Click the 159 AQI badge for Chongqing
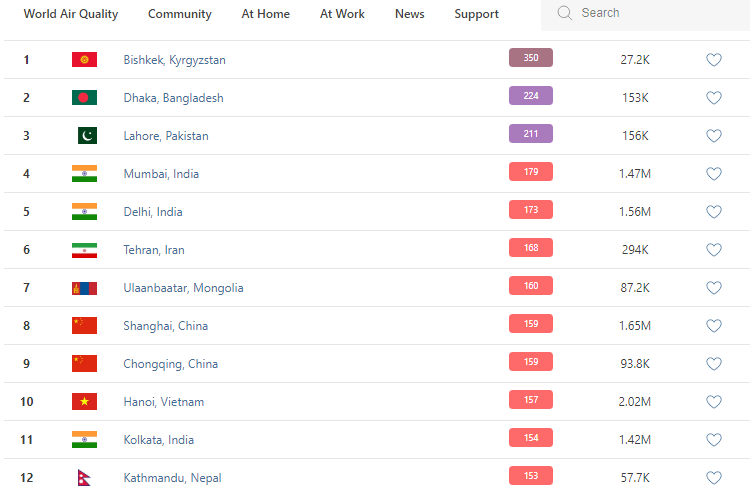 click(530, 362)
